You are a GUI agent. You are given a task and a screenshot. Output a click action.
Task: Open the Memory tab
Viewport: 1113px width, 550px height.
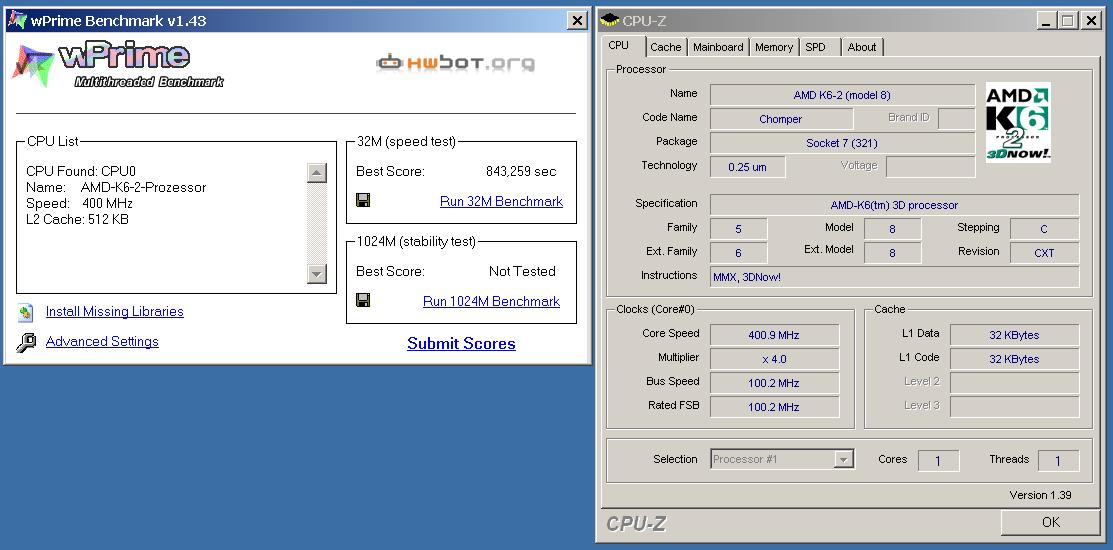point(774,47)
